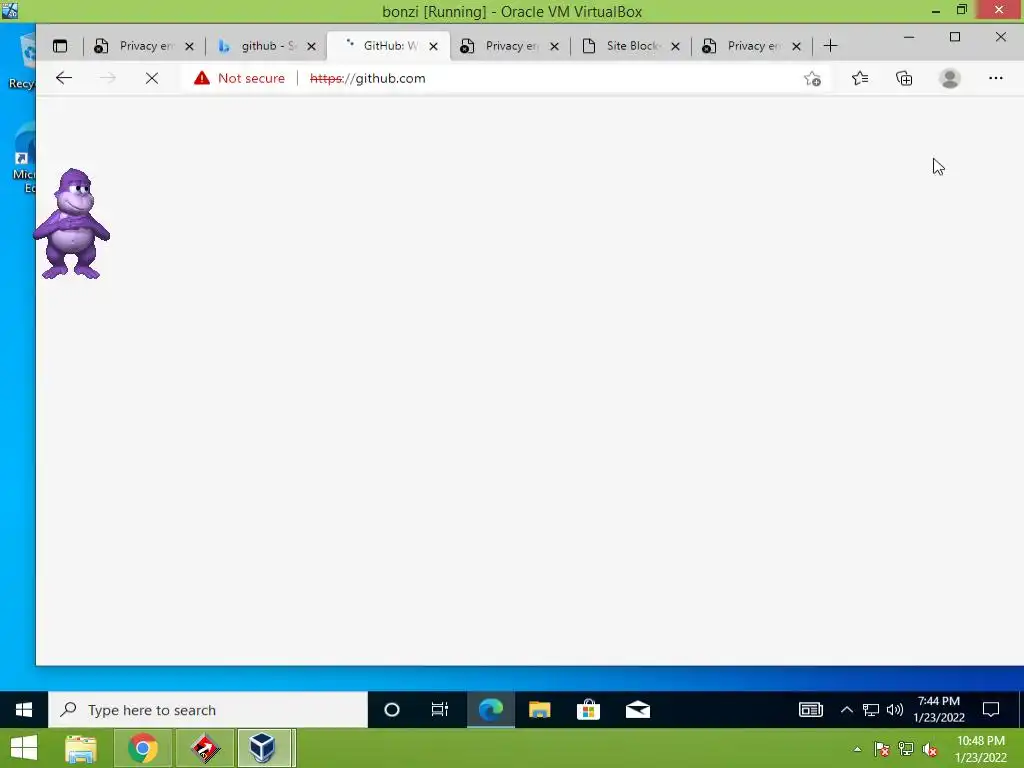
Task: Click the host Action Center flag icon
Action: pyautogui.click(x=881, y=750)
